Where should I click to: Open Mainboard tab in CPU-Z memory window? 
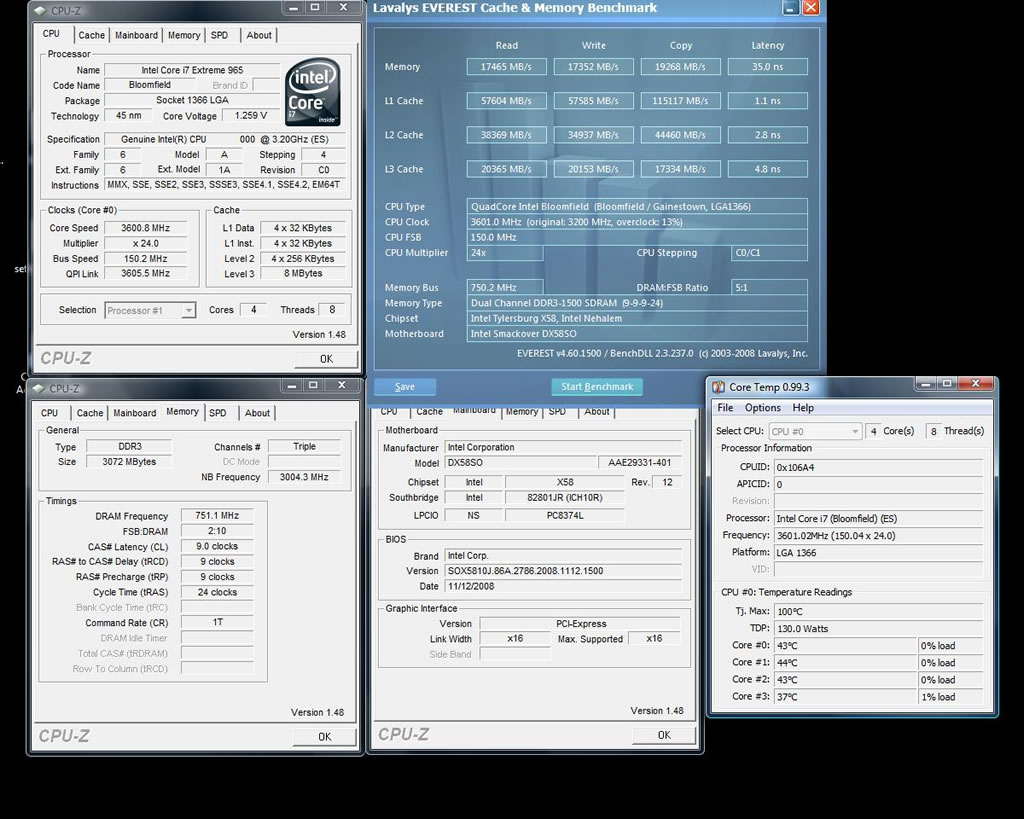pos(135,413)
